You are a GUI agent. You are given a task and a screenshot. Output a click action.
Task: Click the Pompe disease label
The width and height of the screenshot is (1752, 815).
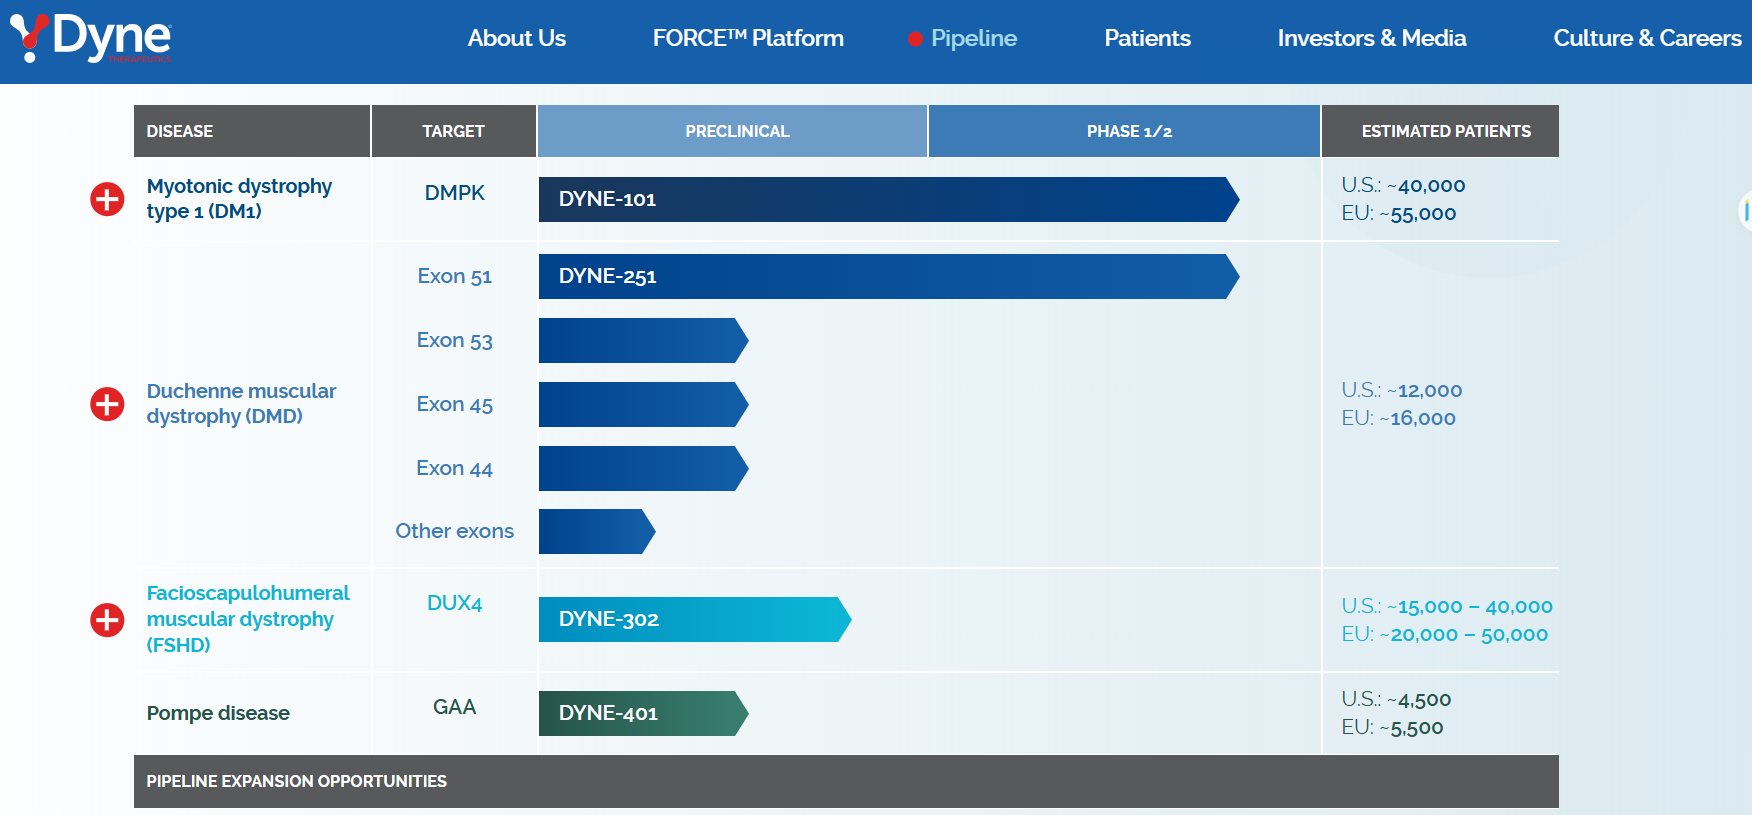point(218,713)
